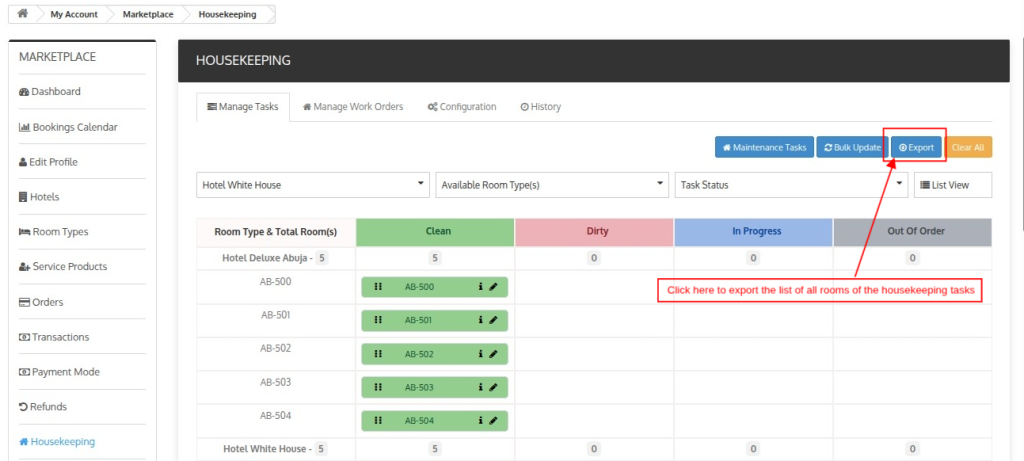This screenshot has height=461, width=1024.
Task: Open Hotel White House dropdown
Action: click(313, 185)
